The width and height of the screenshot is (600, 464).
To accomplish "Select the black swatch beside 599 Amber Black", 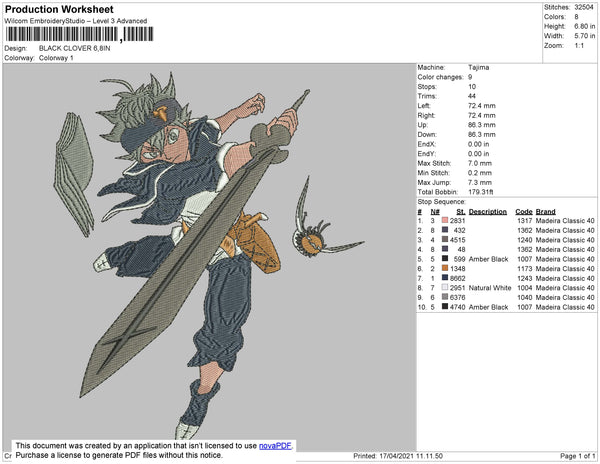I will click(x=445, y=259).
